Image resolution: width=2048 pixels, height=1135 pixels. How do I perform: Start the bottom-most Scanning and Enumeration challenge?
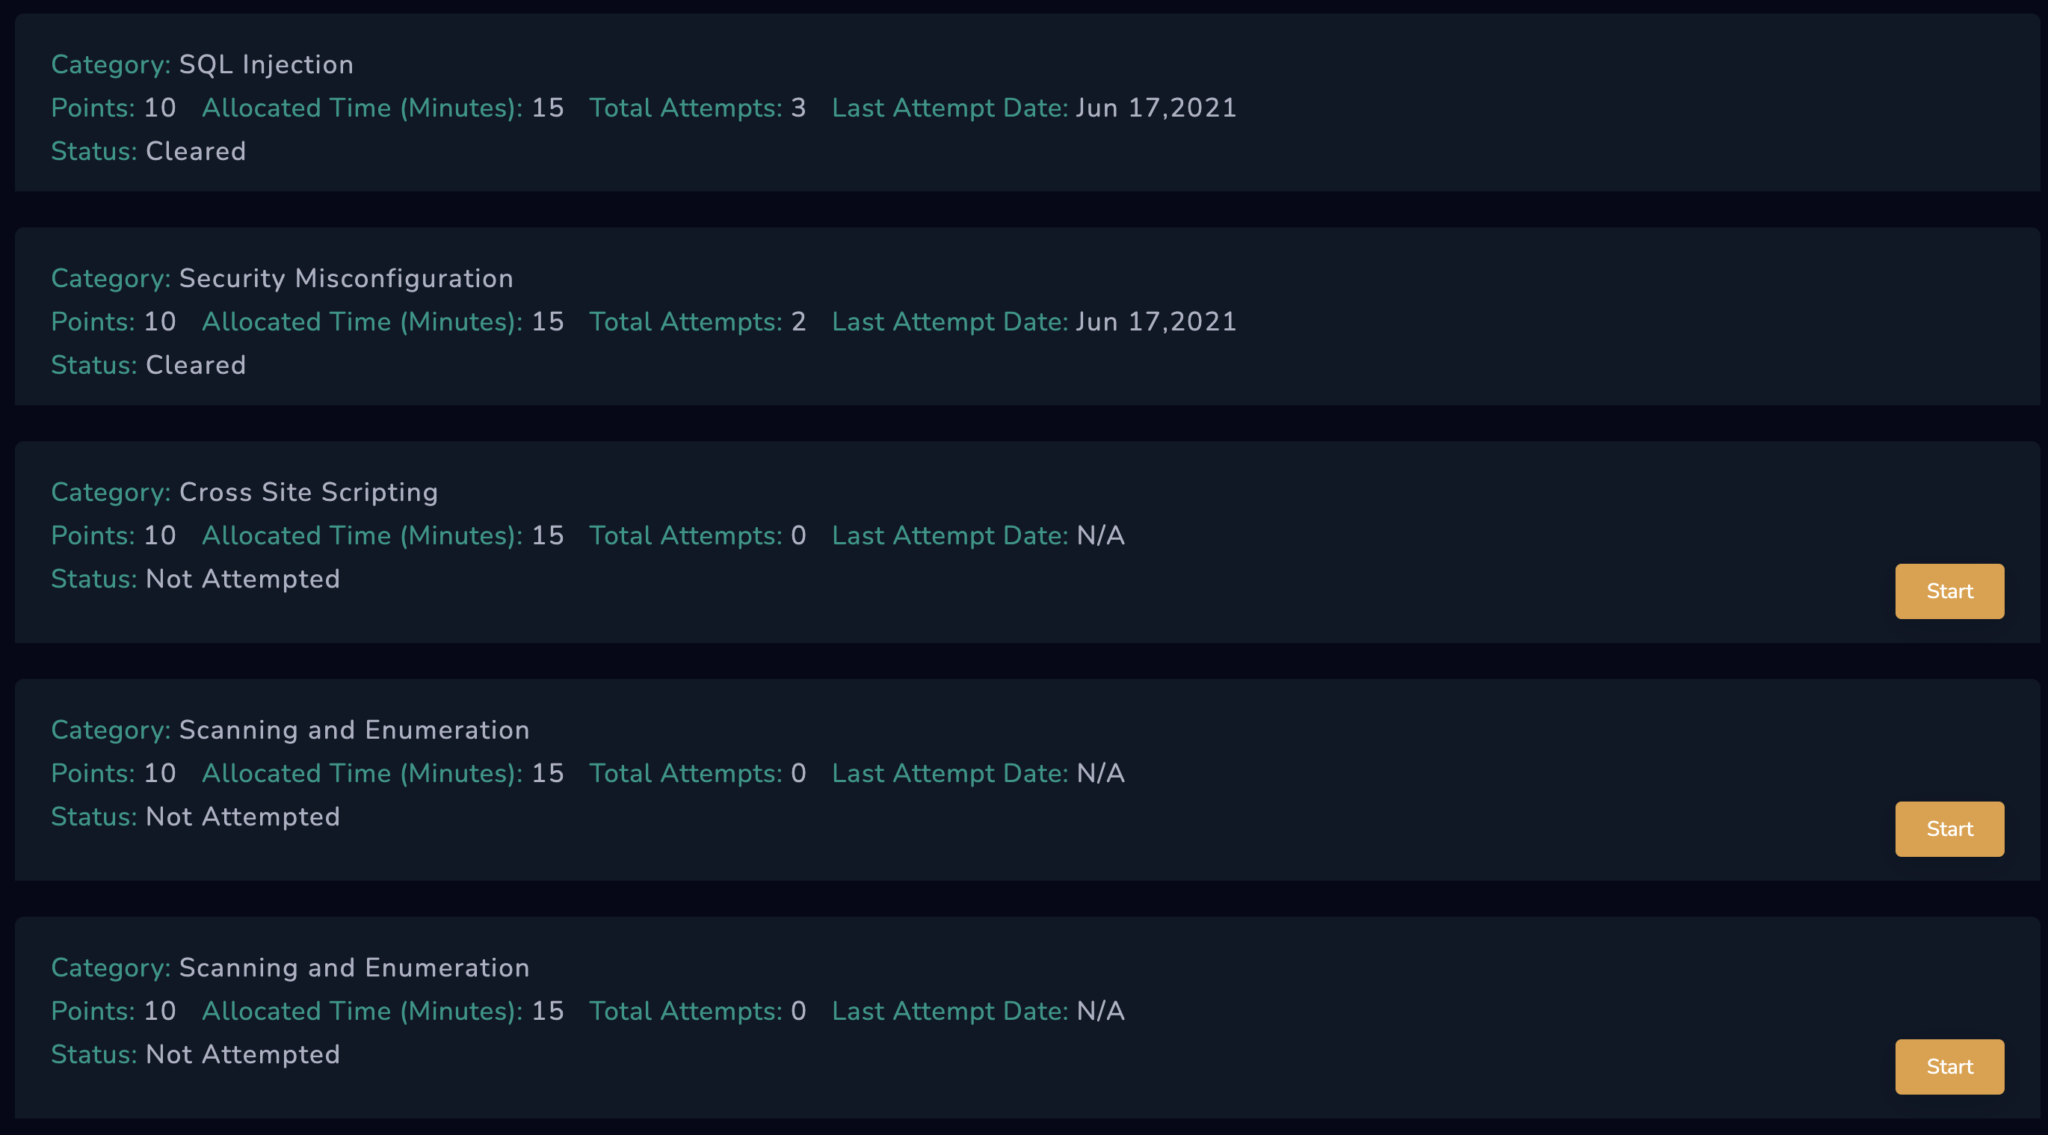pos(1949,1067)
